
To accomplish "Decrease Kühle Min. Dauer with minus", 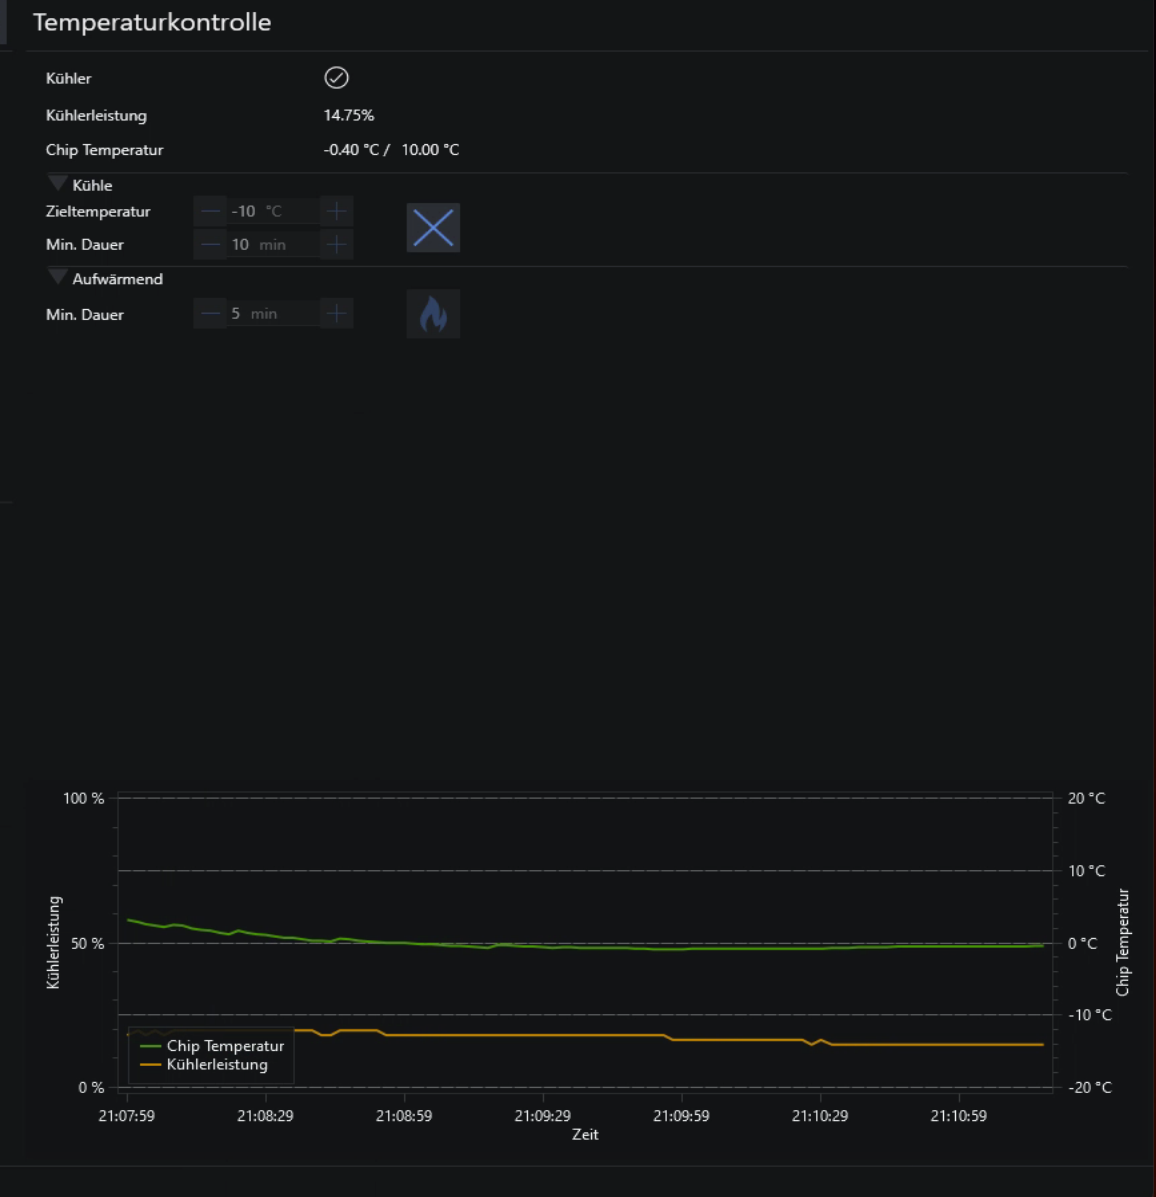I will coord(210,245).
